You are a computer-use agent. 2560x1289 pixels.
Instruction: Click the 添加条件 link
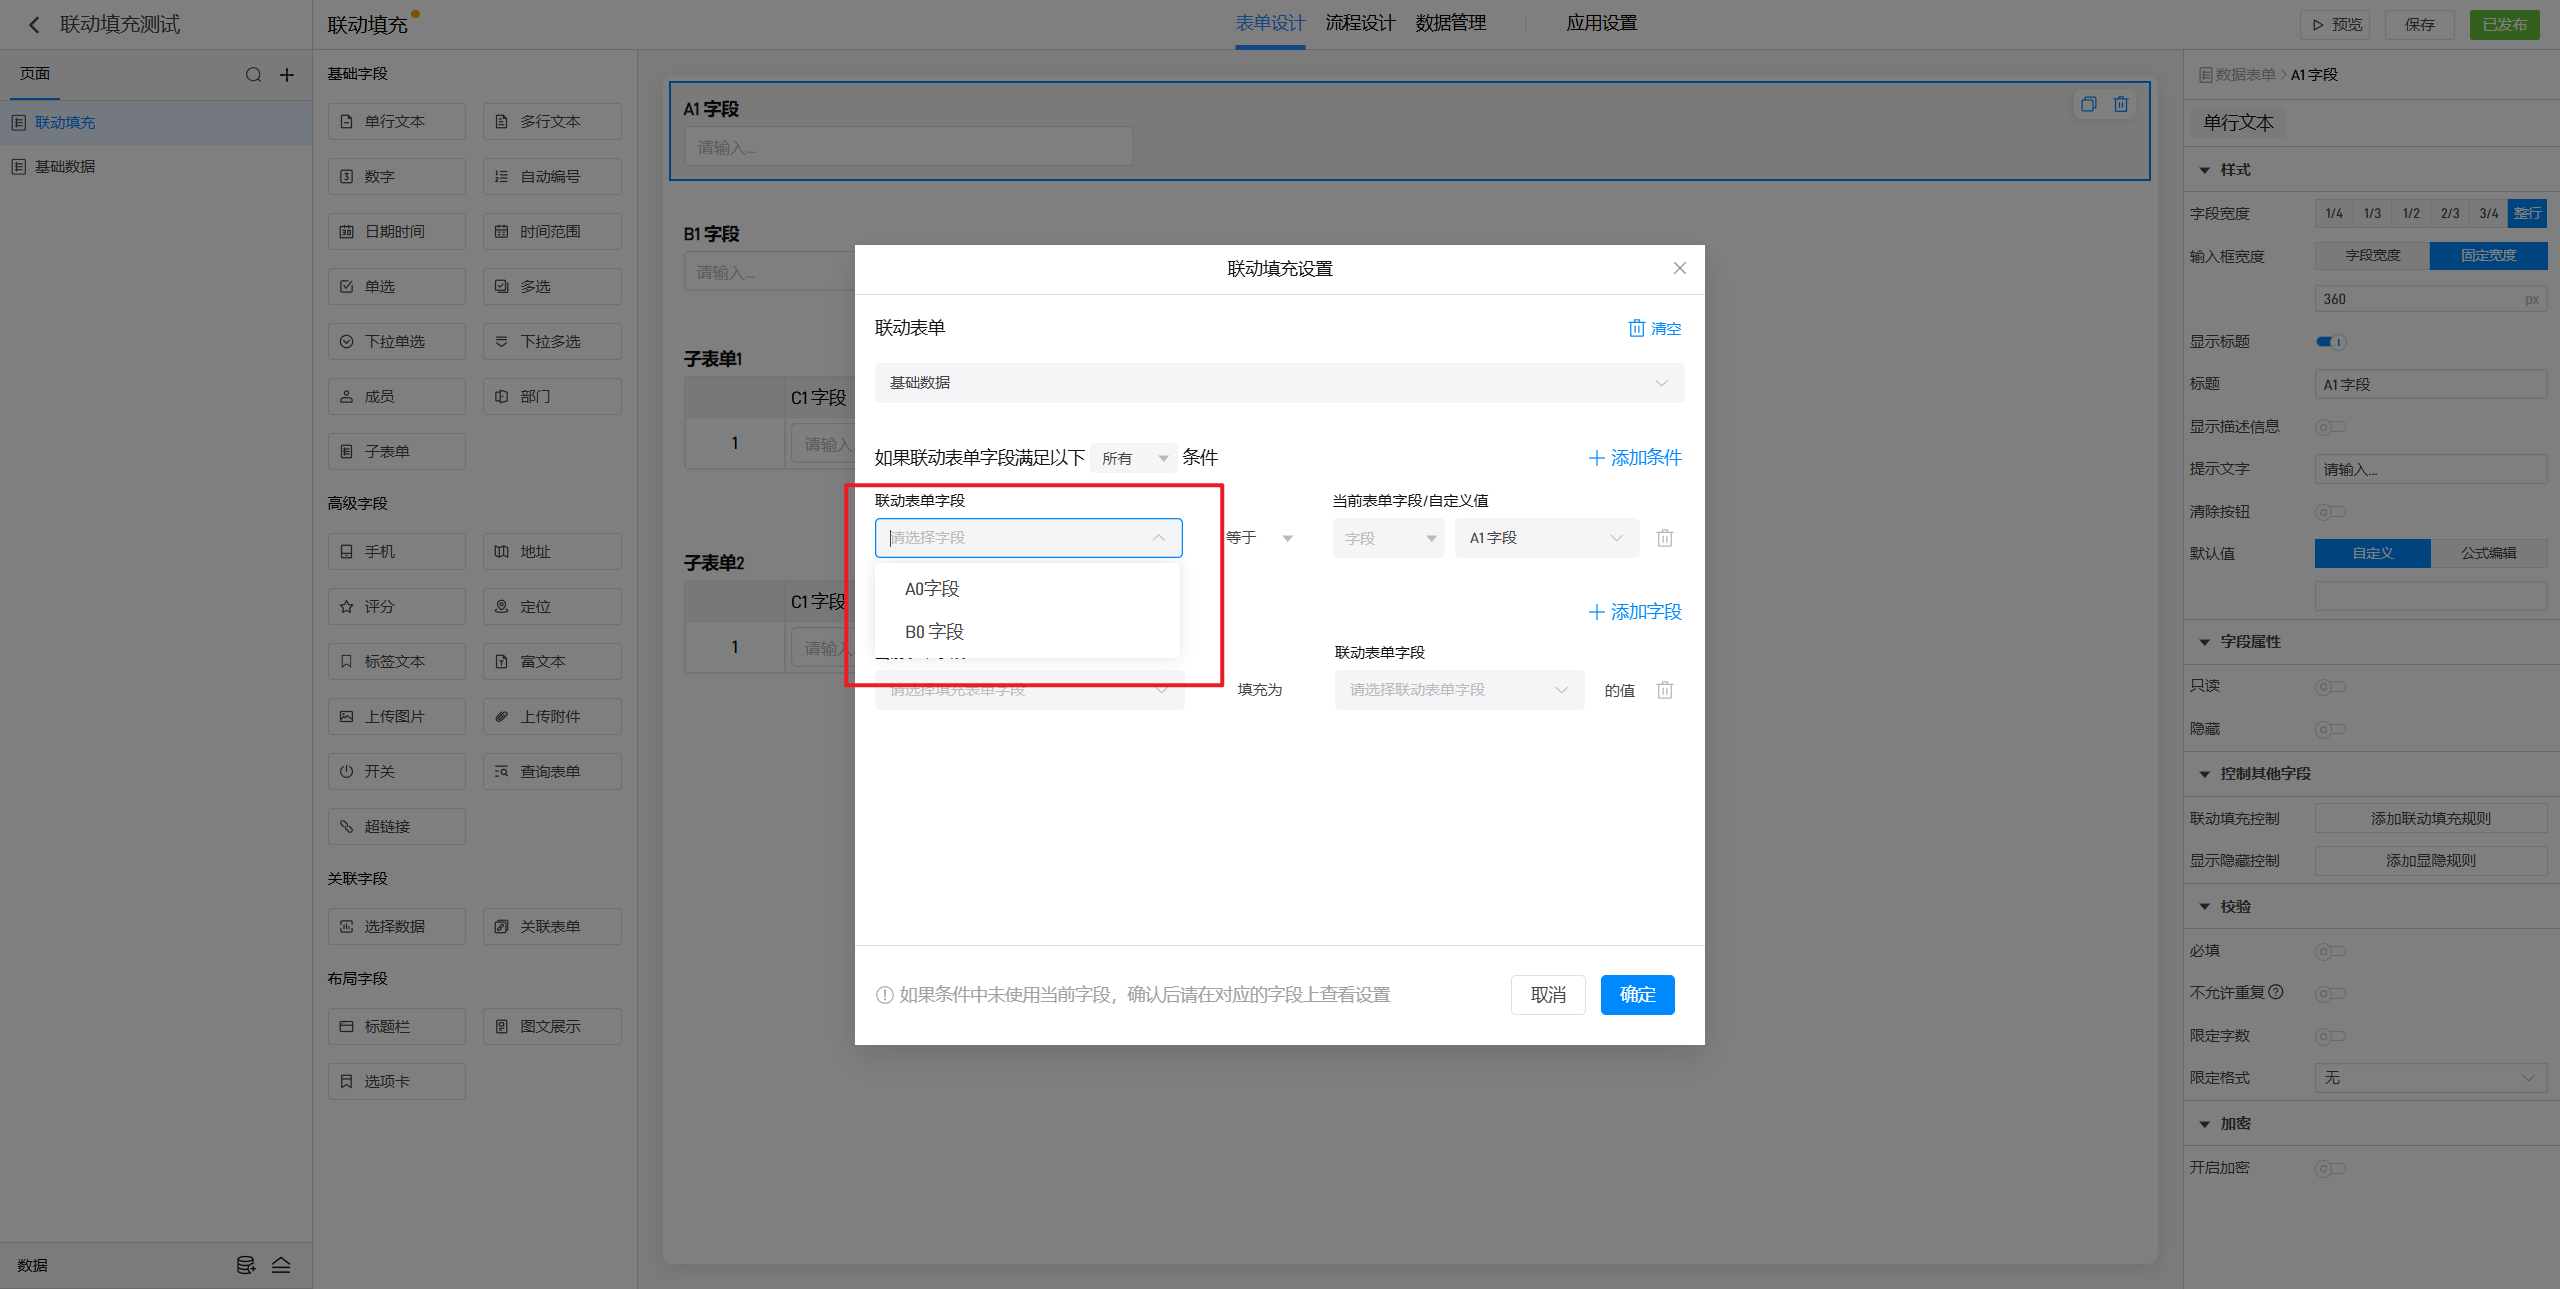tap(1635, 458)
